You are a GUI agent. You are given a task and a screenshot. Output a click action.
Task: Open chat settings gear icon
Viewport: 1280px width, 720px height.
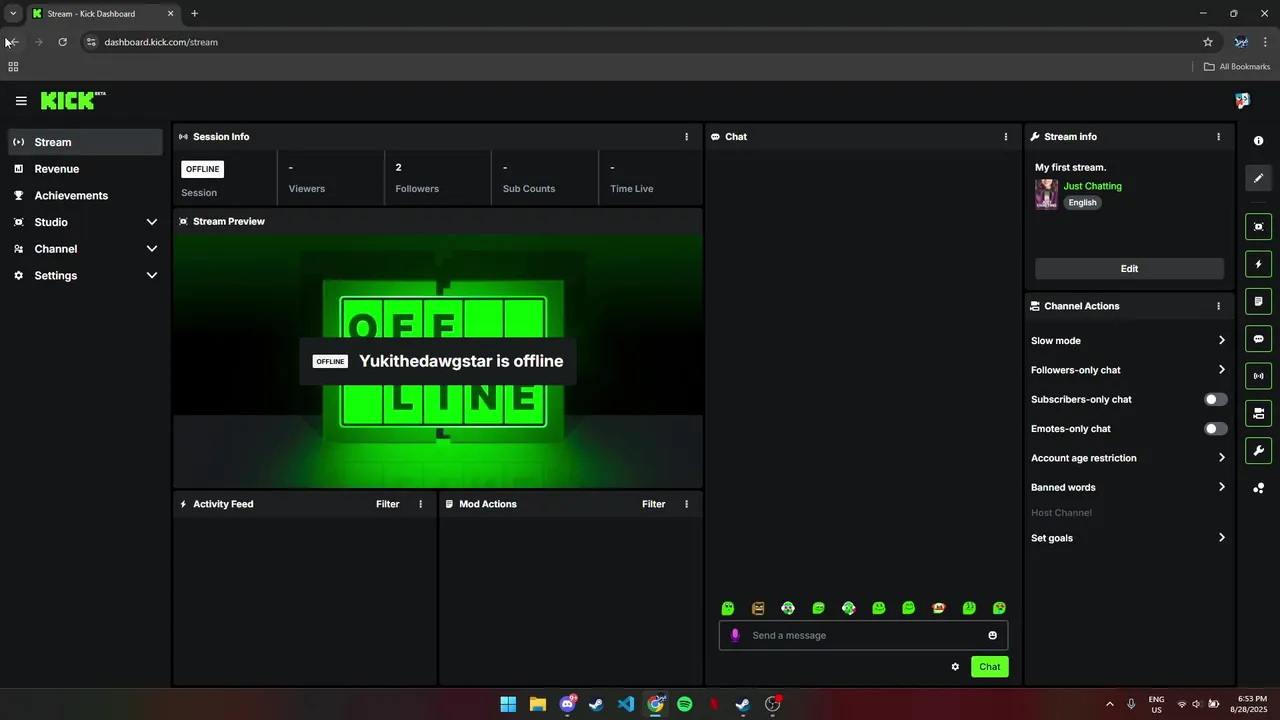(x=955, y=667)
